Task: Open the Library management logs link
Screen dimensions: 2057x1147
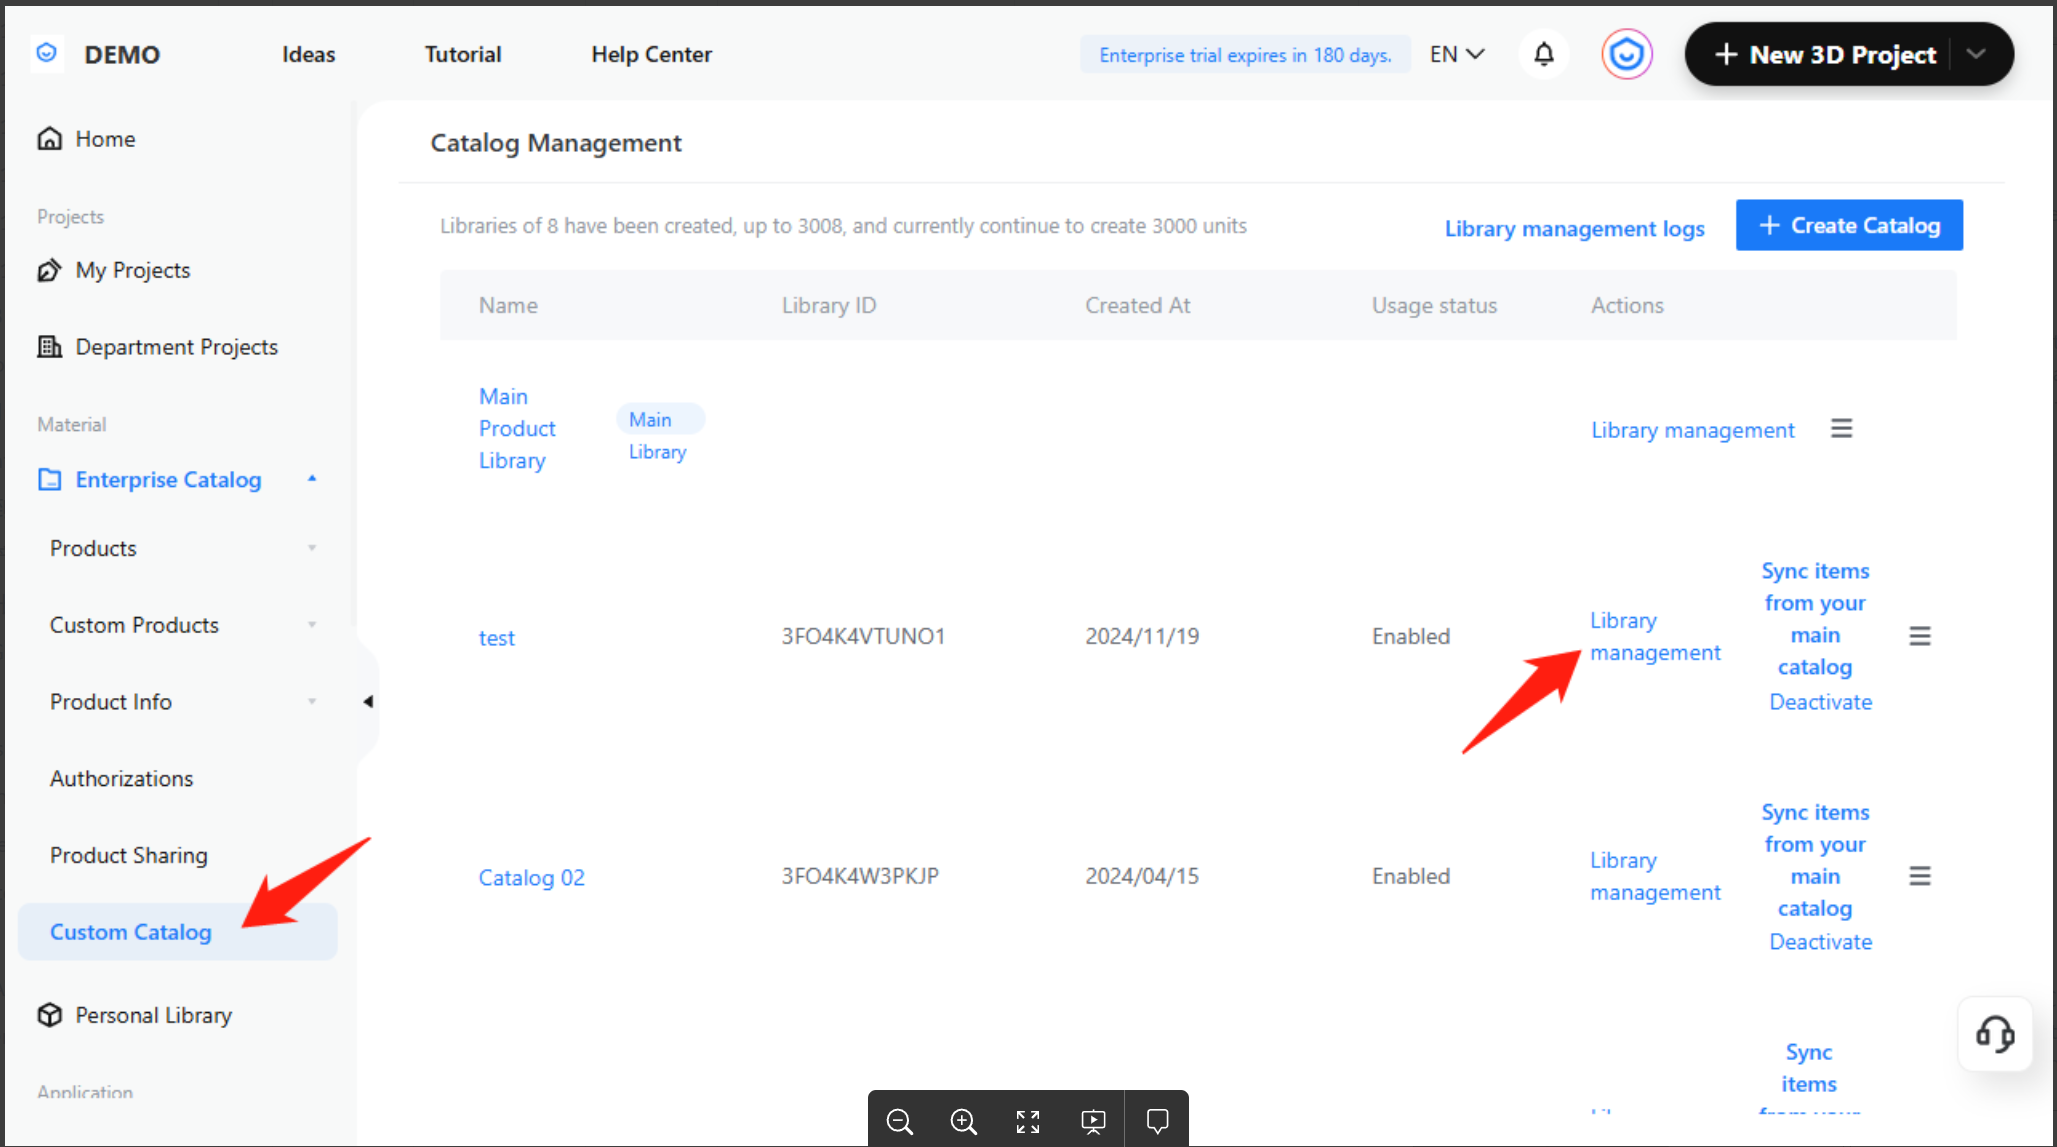Action: tap(1574, 228)
